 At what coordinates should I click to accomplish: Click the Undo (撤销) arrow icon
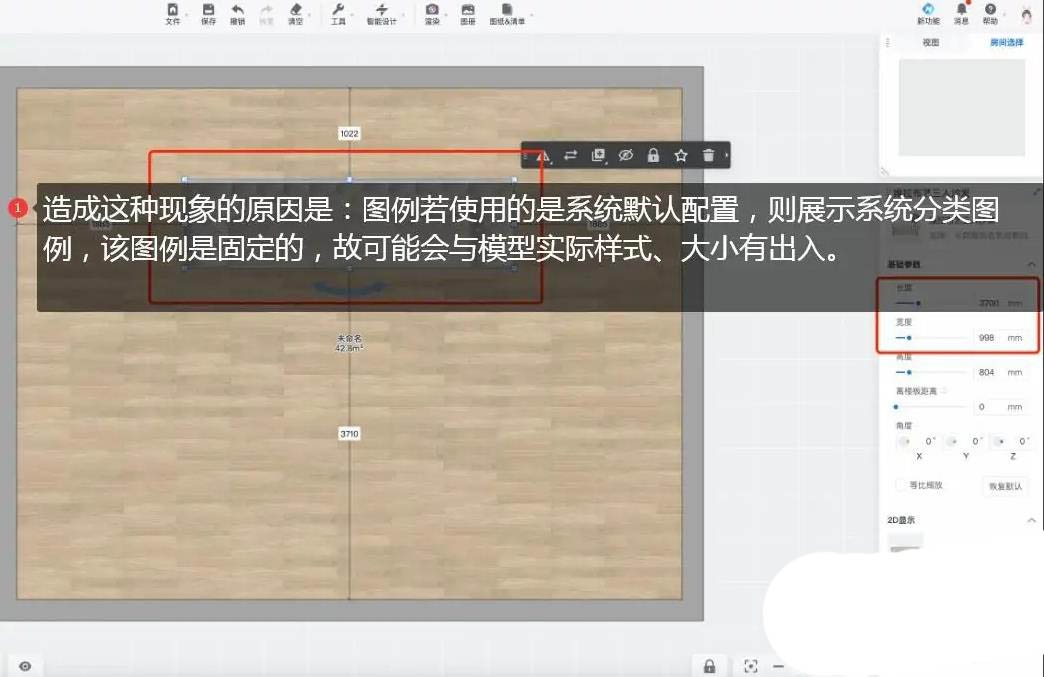pos(237,13)
